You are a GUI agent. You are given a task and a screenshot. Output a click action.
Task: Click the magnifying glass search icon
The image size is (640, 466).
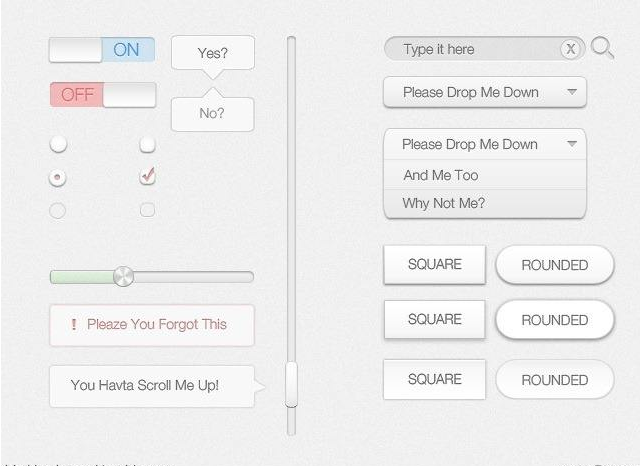(x=602, y=48)
